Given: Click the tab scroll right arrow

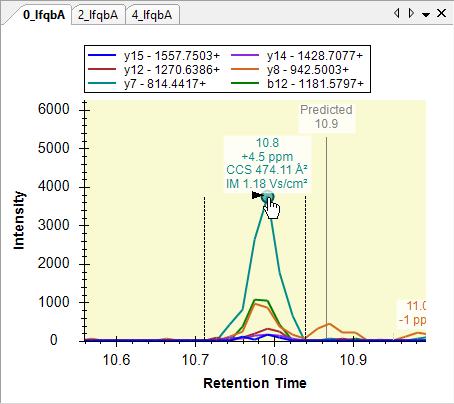Looking at the screenshot, I should [411, 13].
